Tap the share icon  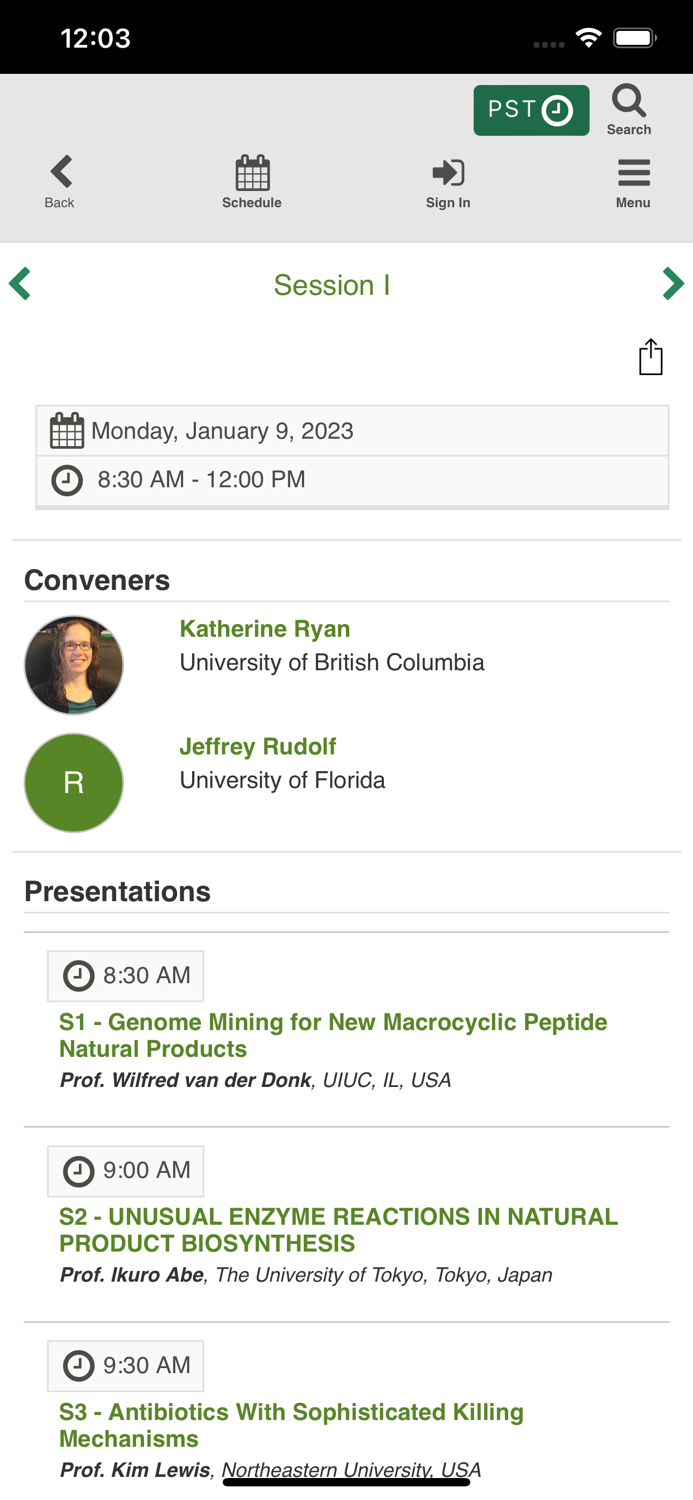pos(651,357)
